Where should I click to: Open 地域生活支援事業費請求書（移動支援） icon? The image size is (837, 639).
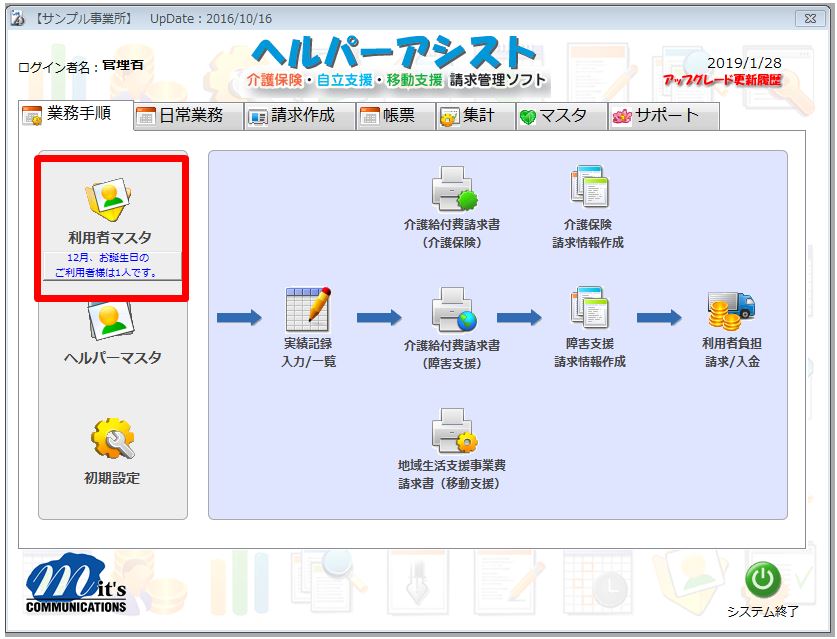coord(452,432)
